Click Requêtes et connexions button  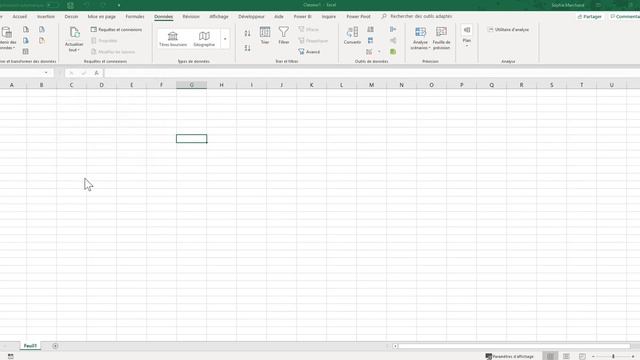[x=116, y=29]
